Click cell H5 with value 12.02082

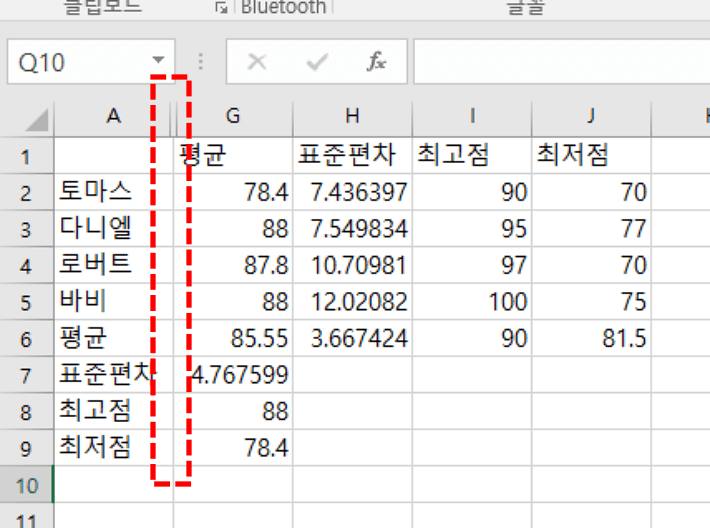(352, 302)
